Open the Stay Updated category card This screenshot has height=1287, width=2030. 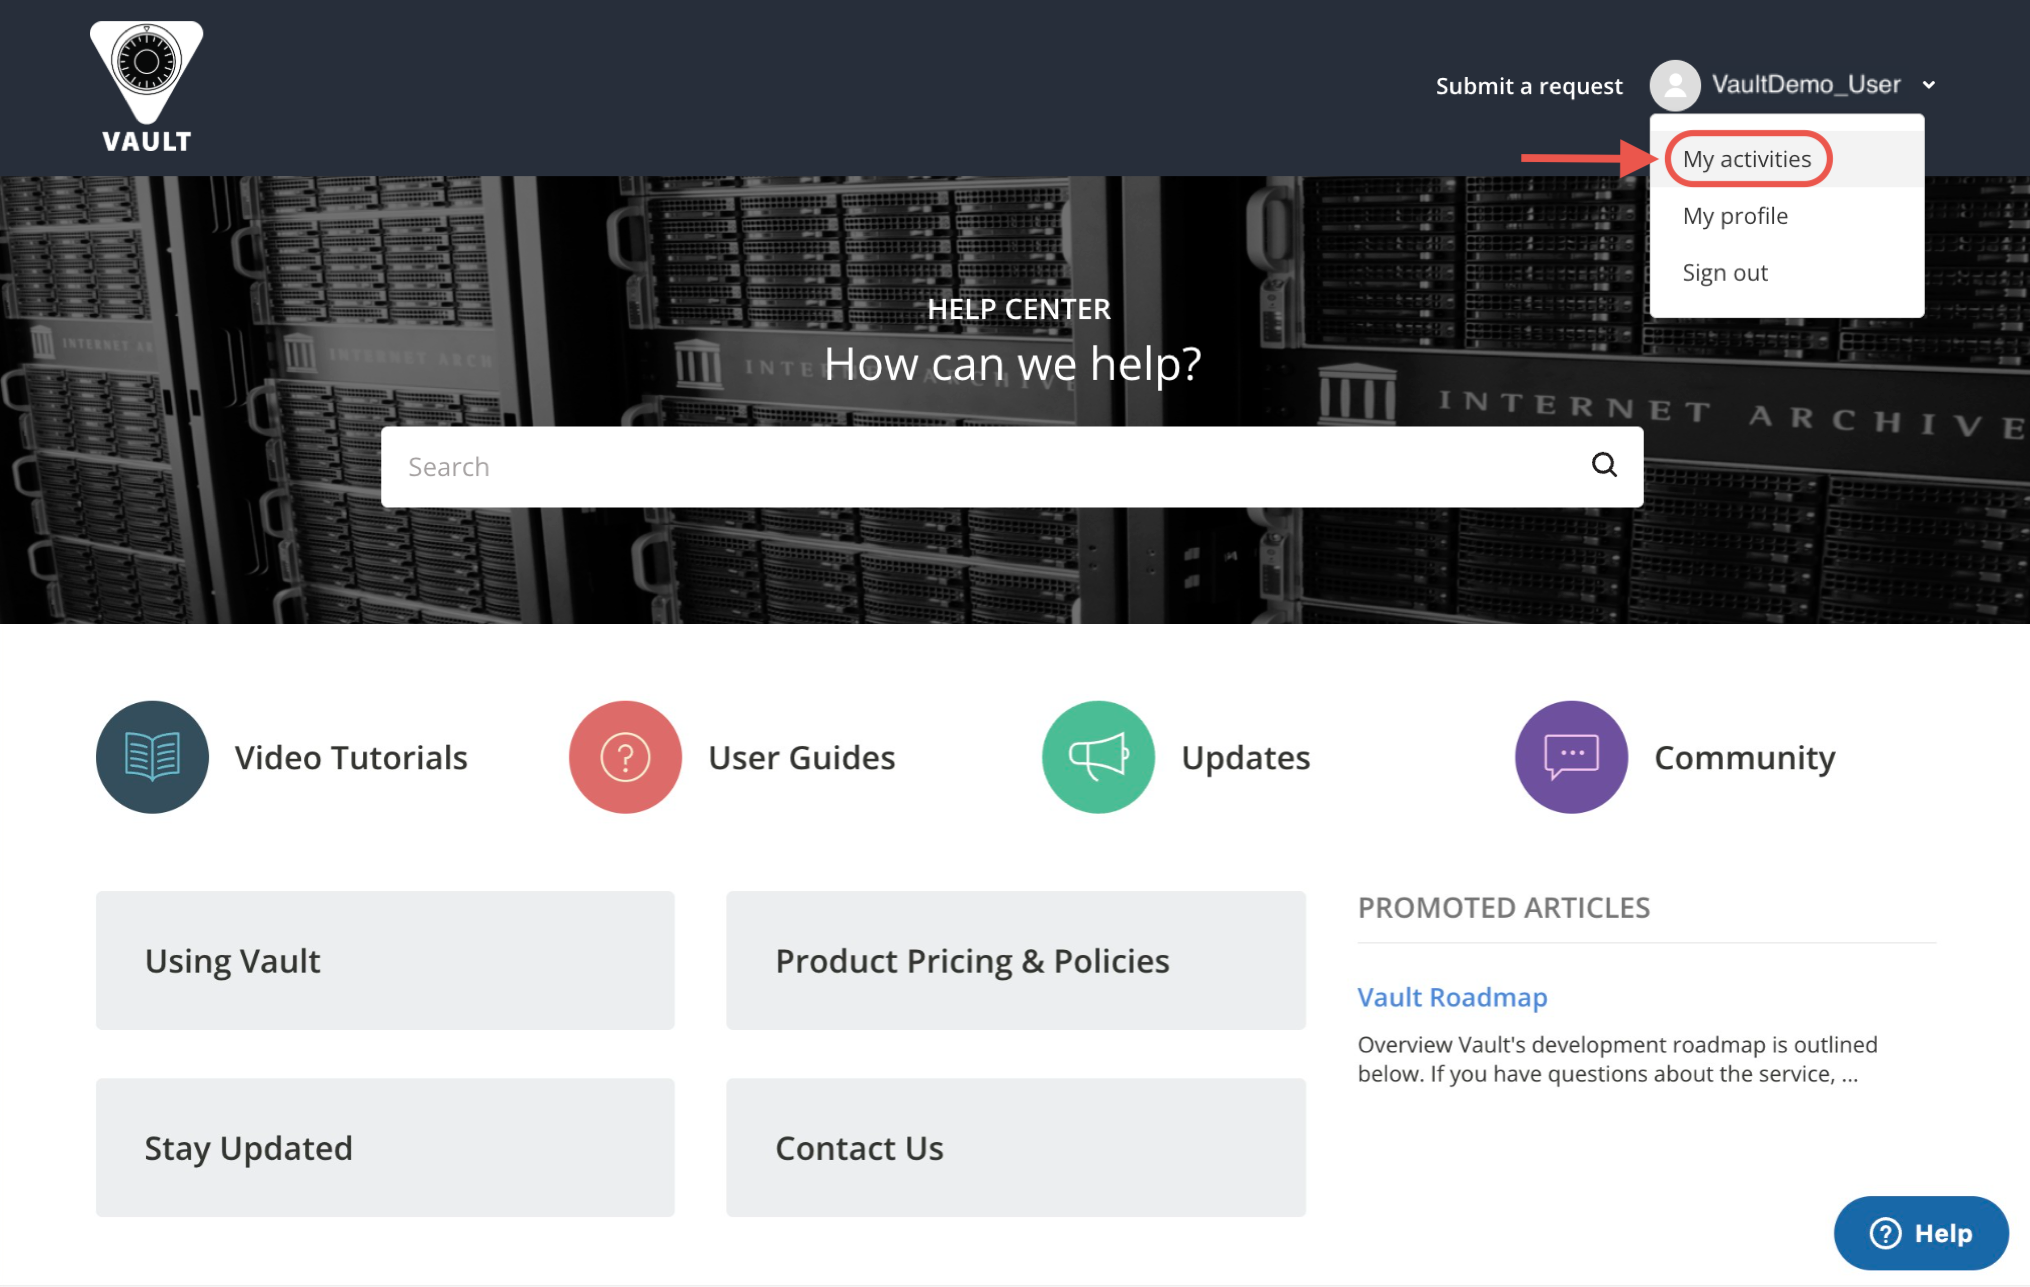tap(385, 1147)
